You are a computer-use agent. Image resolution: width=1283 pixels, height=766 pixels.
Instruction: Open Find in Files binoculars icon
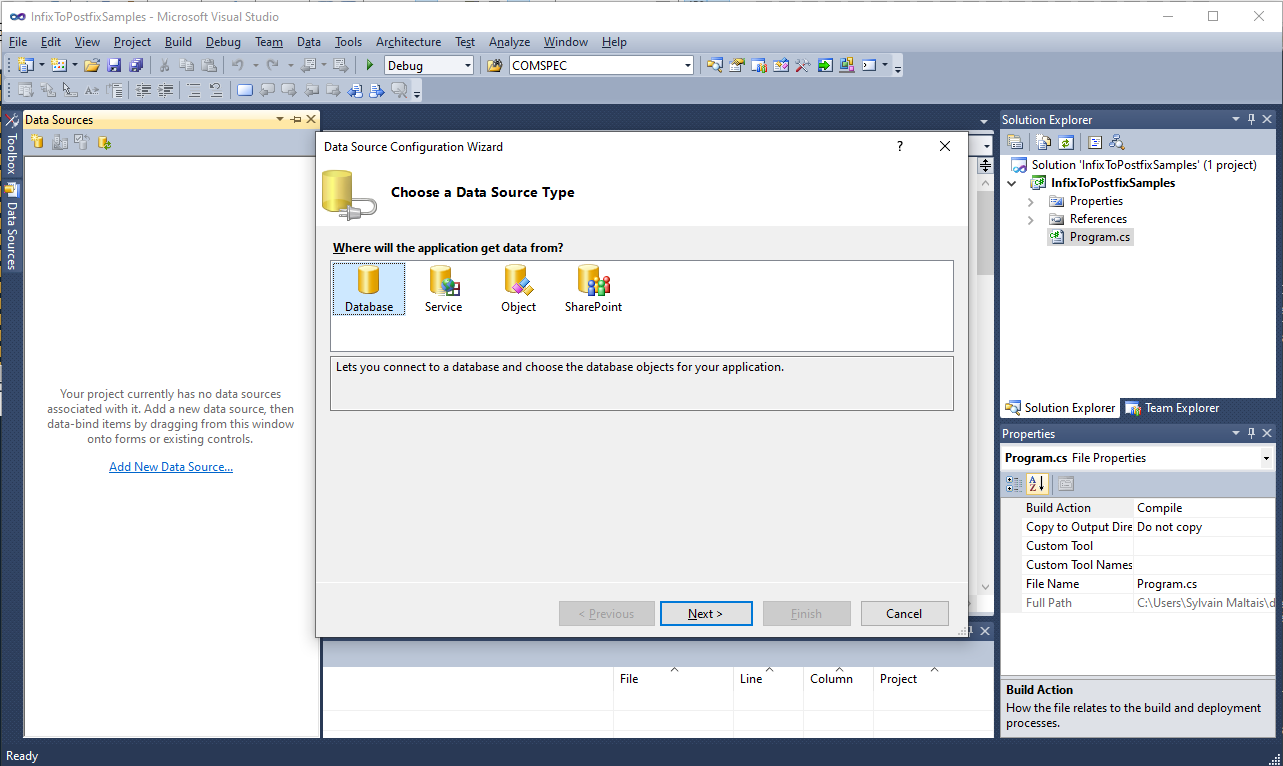(494, 66)
